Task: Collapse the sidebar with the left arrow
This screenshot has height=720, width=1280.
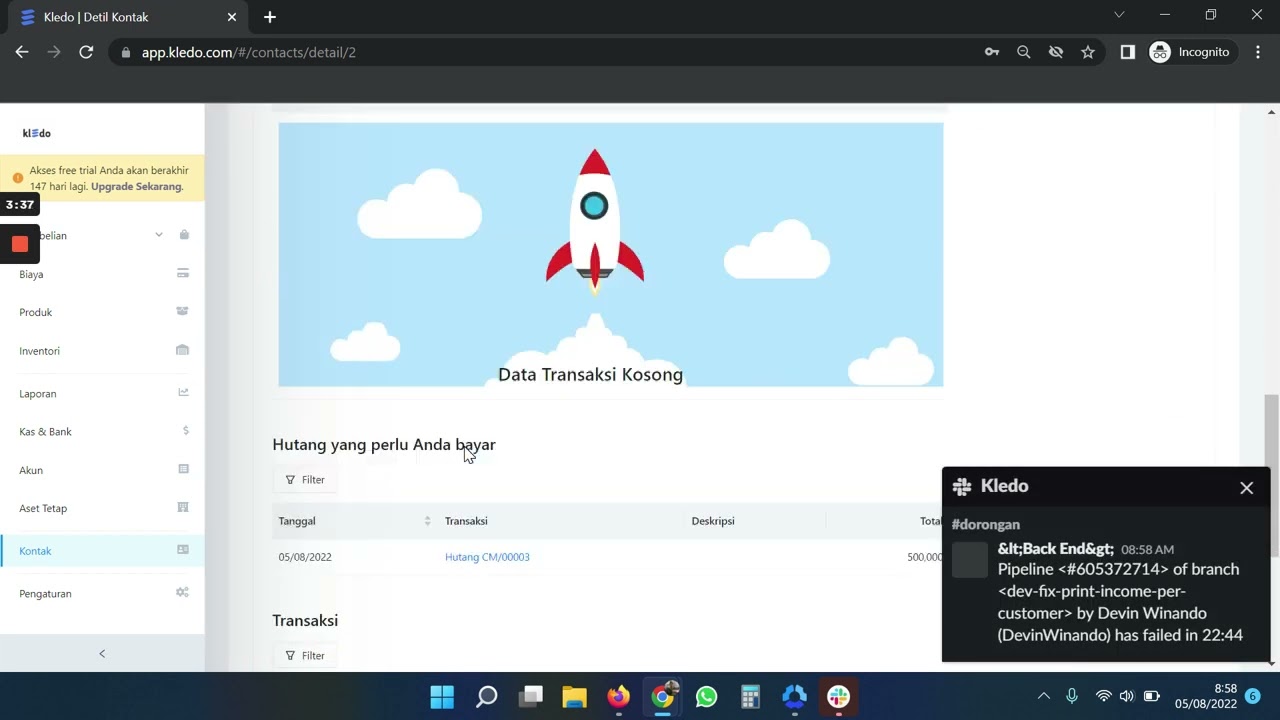Action: pyautogui.click(x=102, y=654)
